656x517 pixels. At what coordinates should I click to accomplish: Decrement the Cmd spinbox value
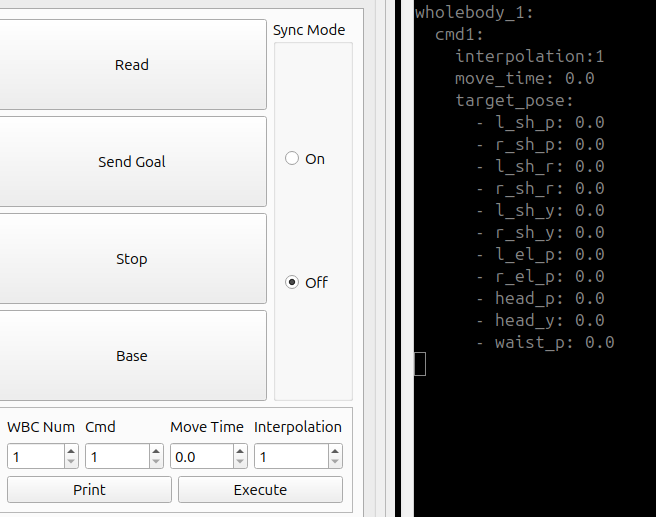[x=156, y=462]
